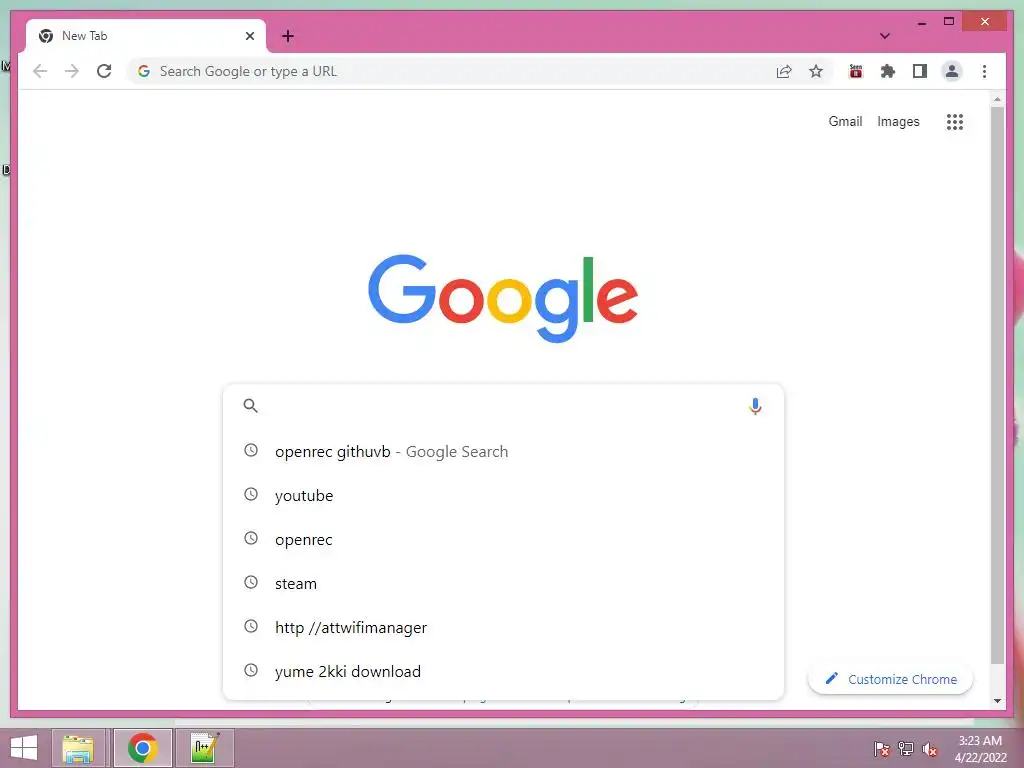Open the taskbar clock showing 3:23 AM

(980, 749)
